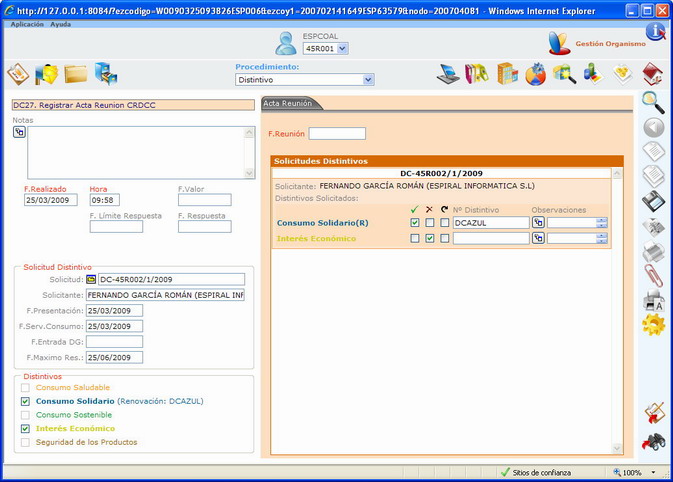This screenshot has height=482, width=673.
Task: Open the Notas expand icon
Action: point(19,132)
